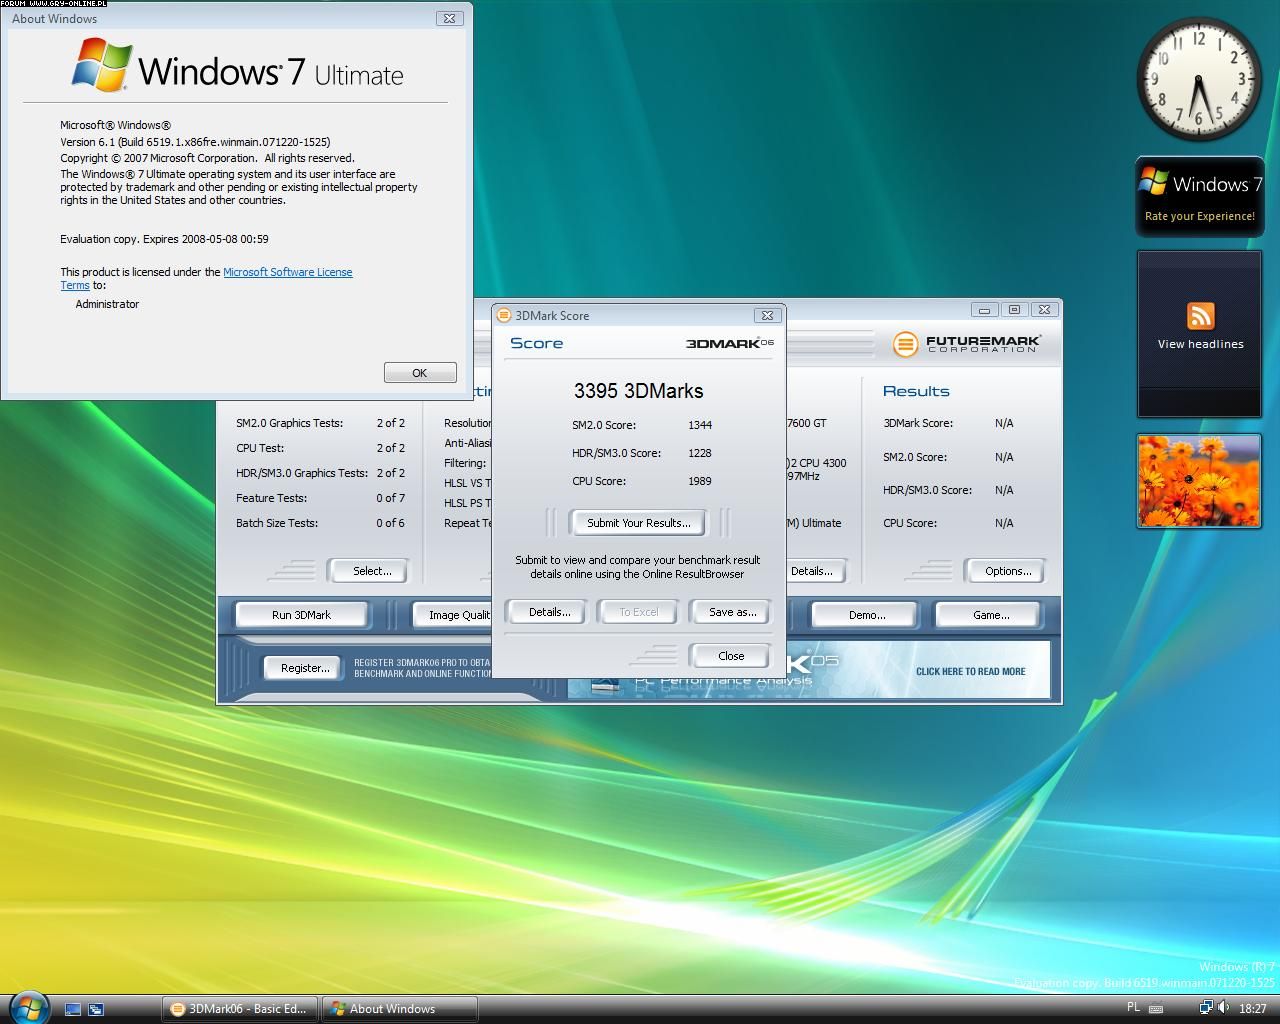Image resolution: width=1280 pixels, height=1024 pixels.
Task: Switch to 3DMark06 taskbar item
Action: tap(240, 1009)
